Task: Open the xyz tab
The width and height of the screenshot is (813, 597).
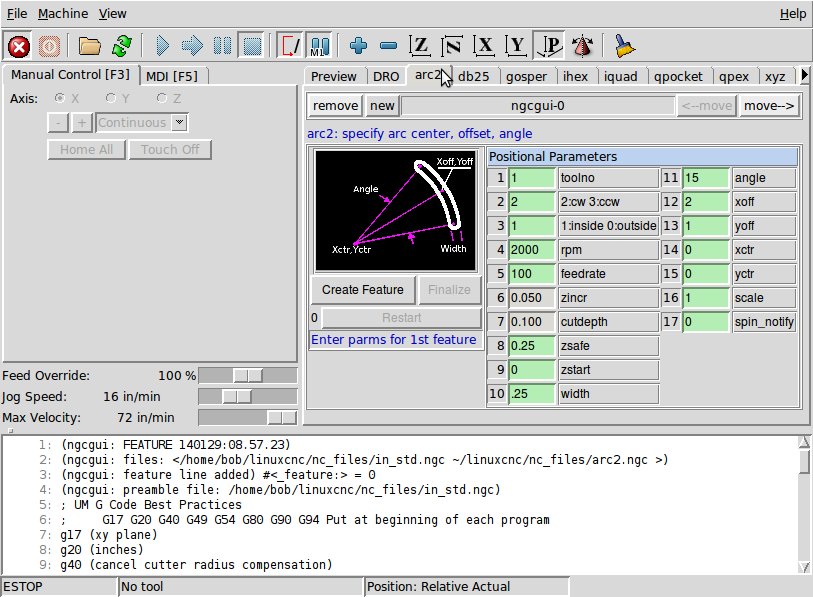Action: point(775,76)
